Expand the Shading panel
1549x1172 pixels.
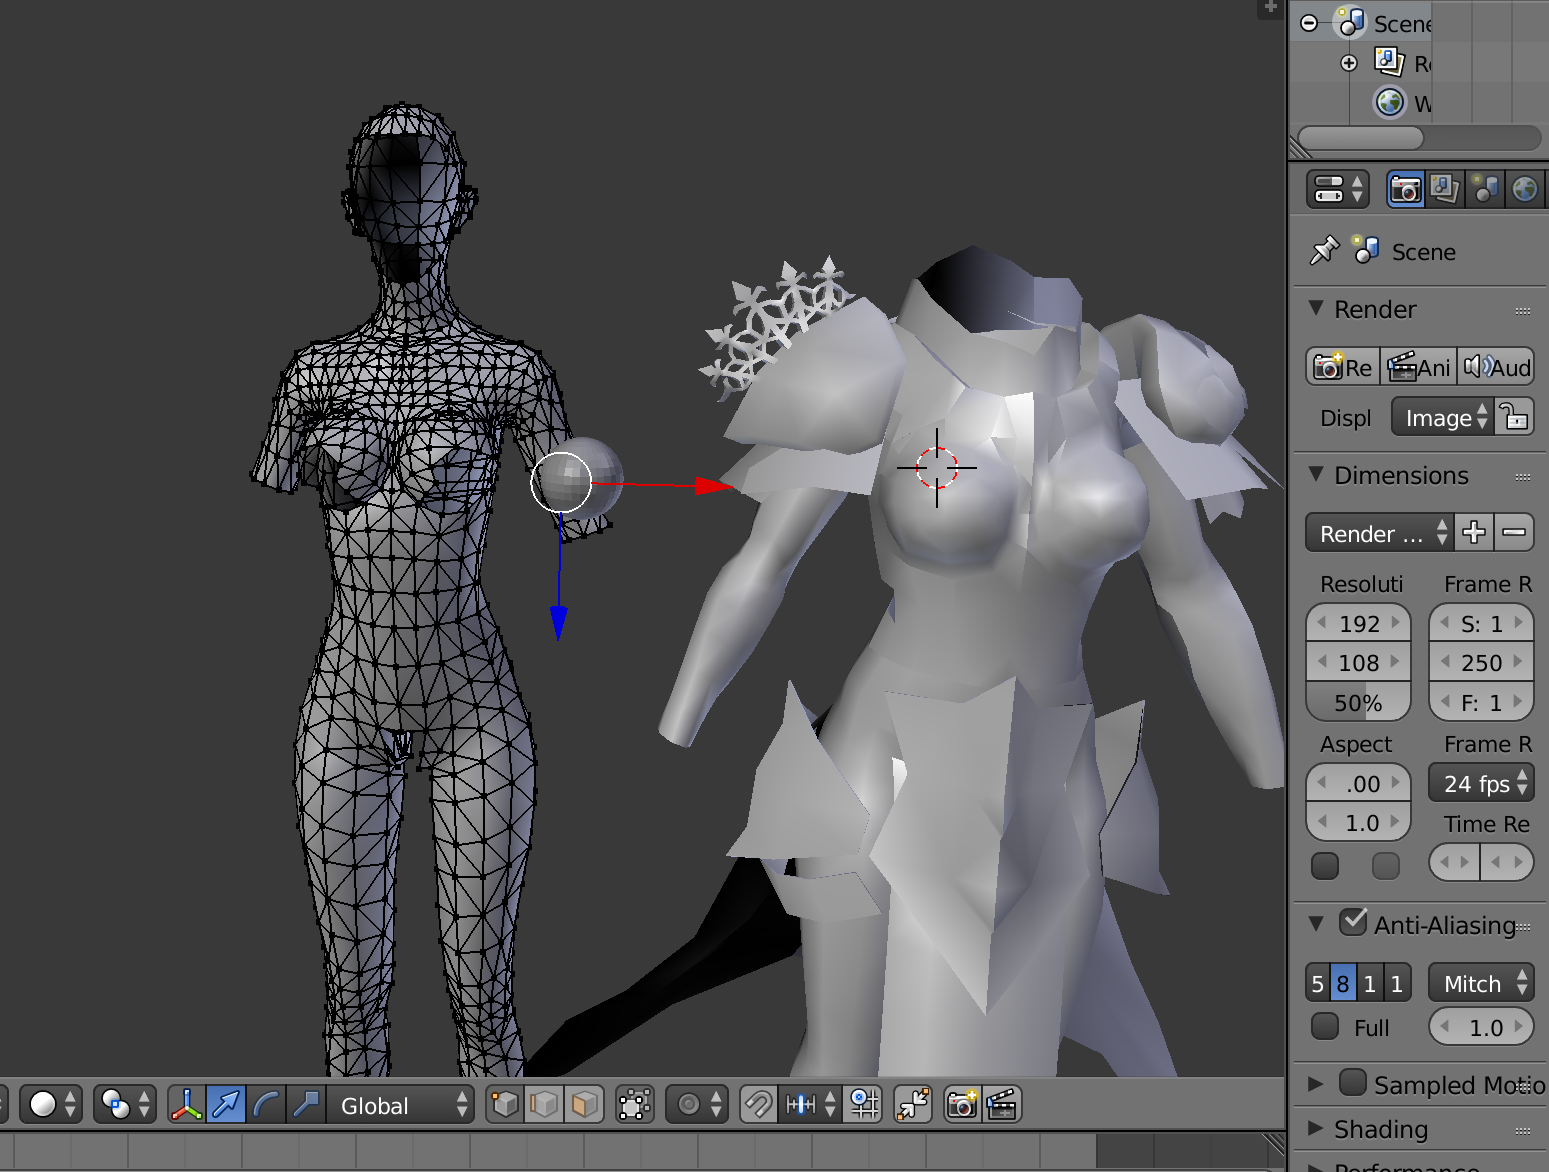pos(1380,1129)
